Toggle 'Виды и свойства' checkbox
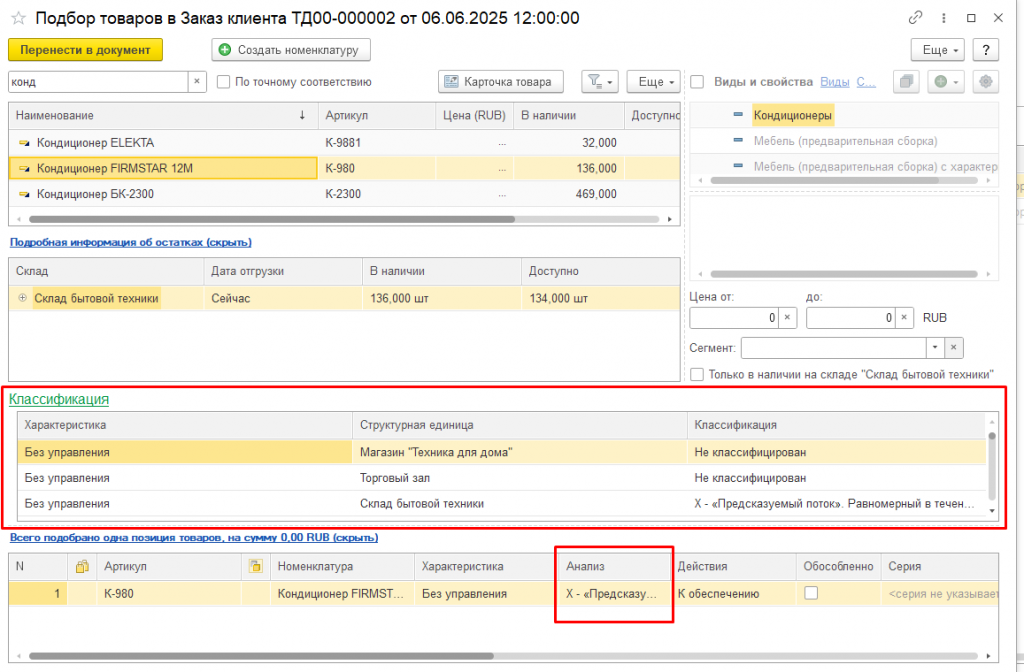Viewport: 1024px width, 672px height. [698, 82]
